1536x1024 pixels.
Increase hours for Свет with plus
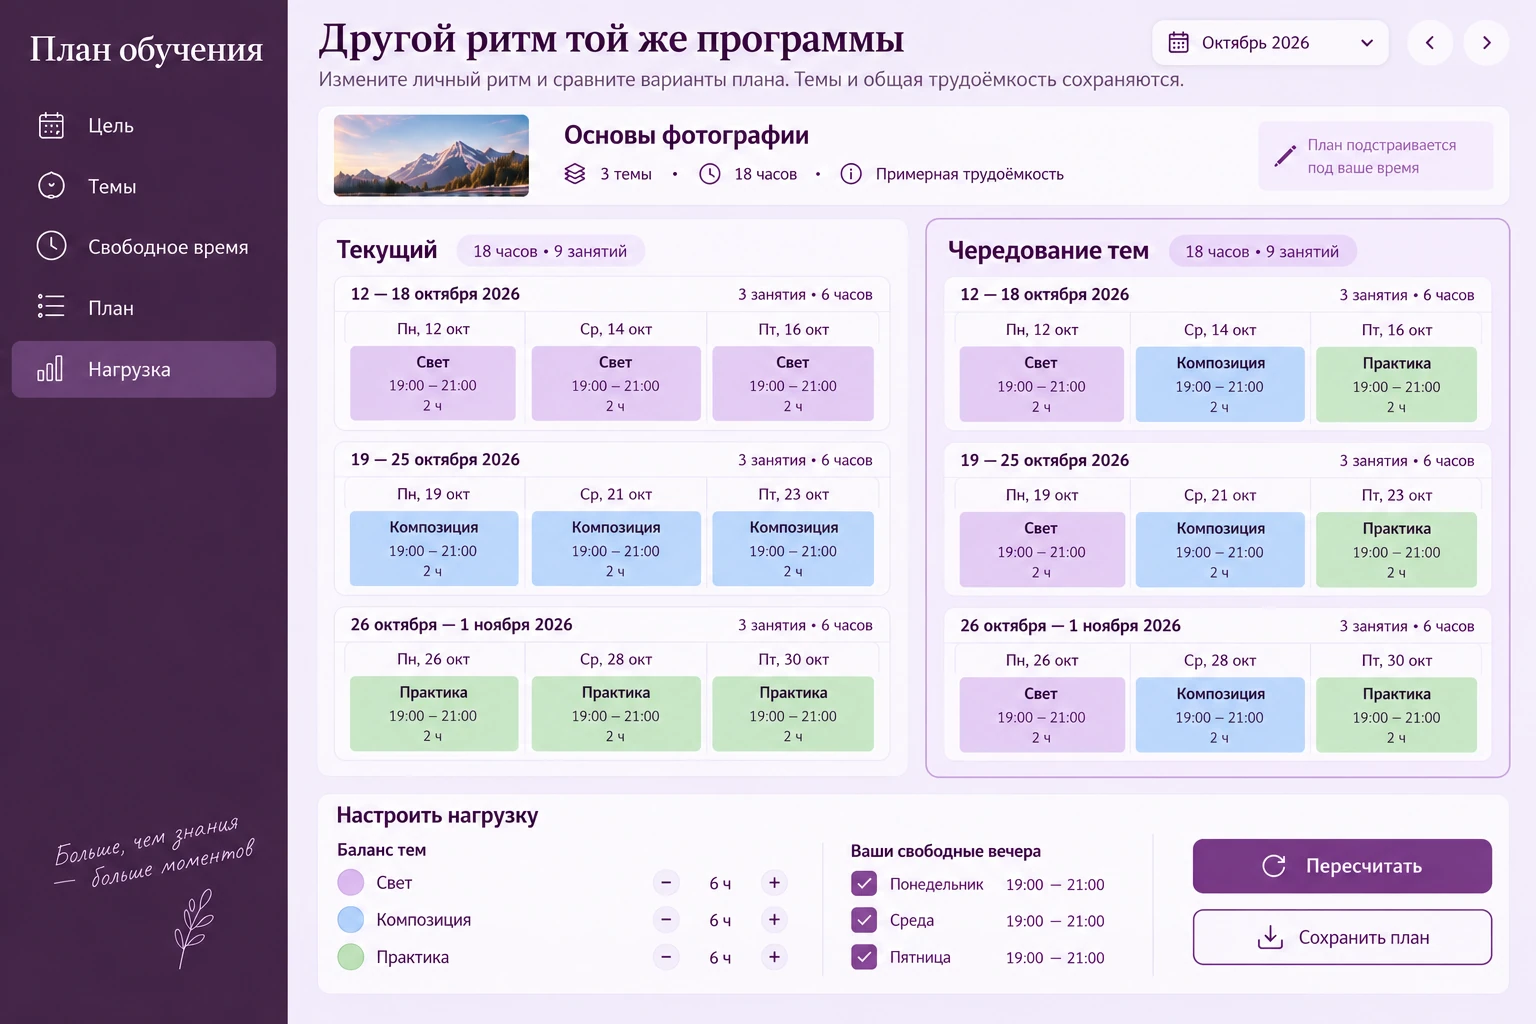(x=774, y=883)
